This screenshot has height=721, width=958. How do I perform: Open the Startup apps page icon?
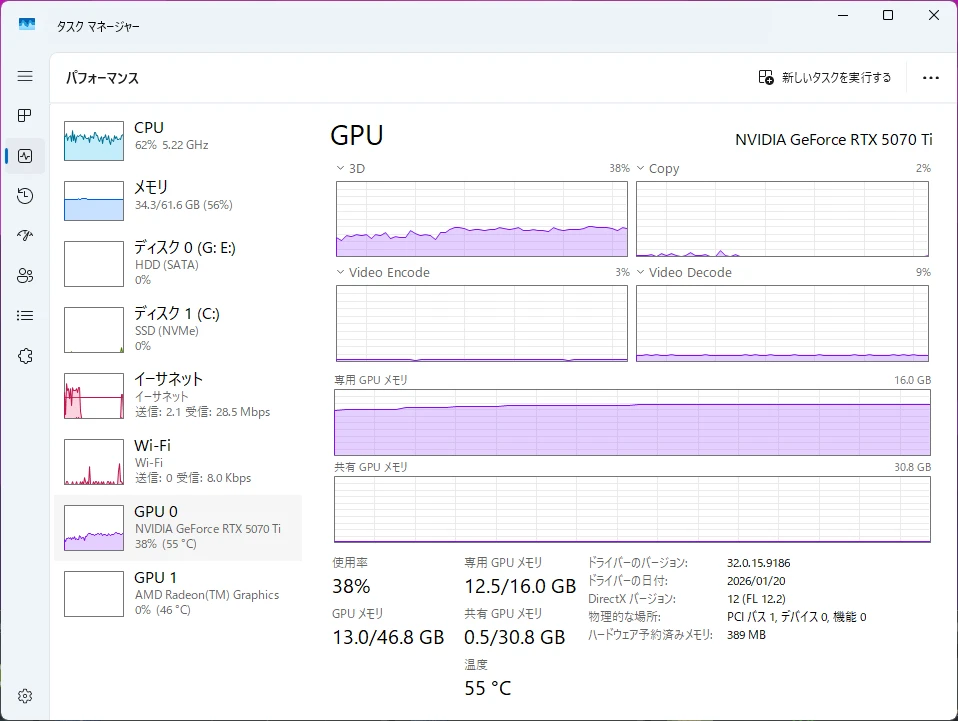(25, 236)
